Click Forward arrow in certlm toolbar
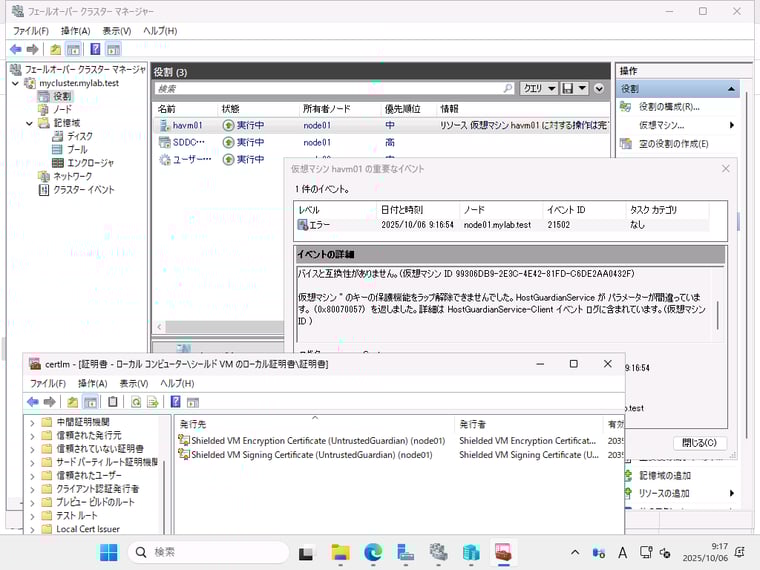 (49, 402)
